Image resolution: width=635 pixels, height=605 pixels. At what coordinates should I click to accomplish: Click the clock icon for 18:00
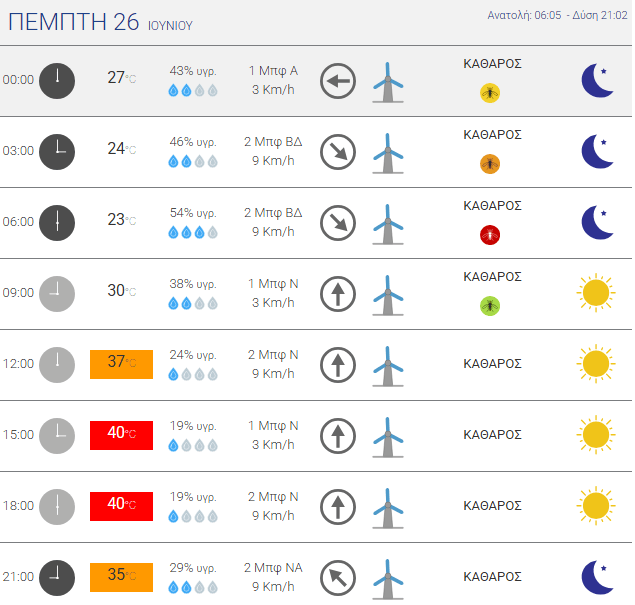[57, 507]
